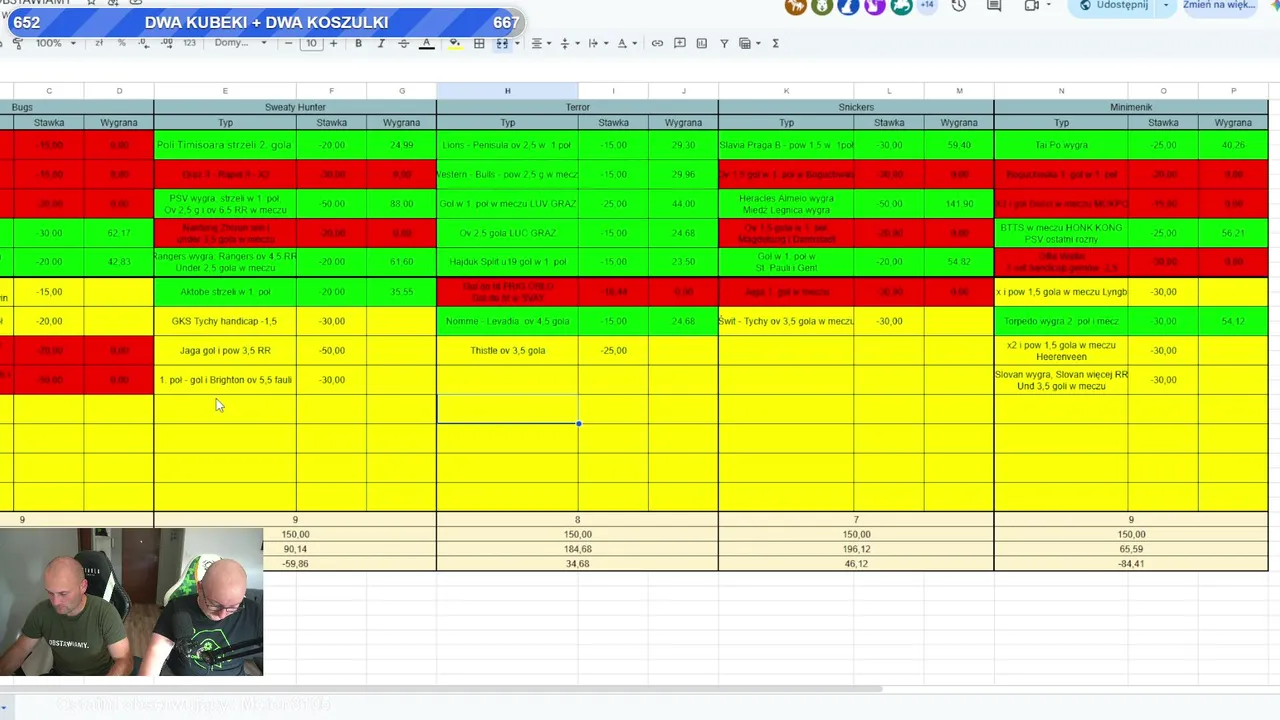Click the insert link icon
This screenshot has height=720, width=1280.
[657, 44]
